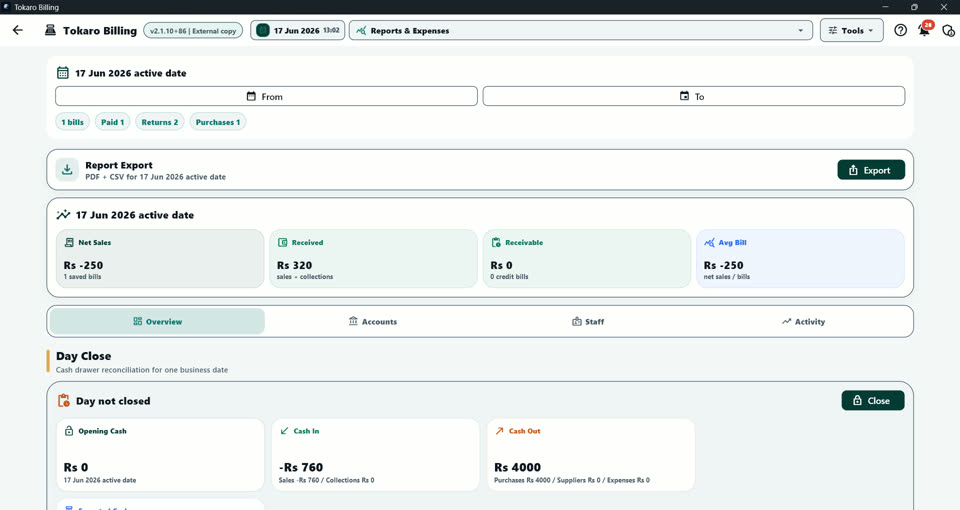Click the calendar icon in the To field
Image resolution: width=960 pixels, height=510 pixels.
click(684, 96)
